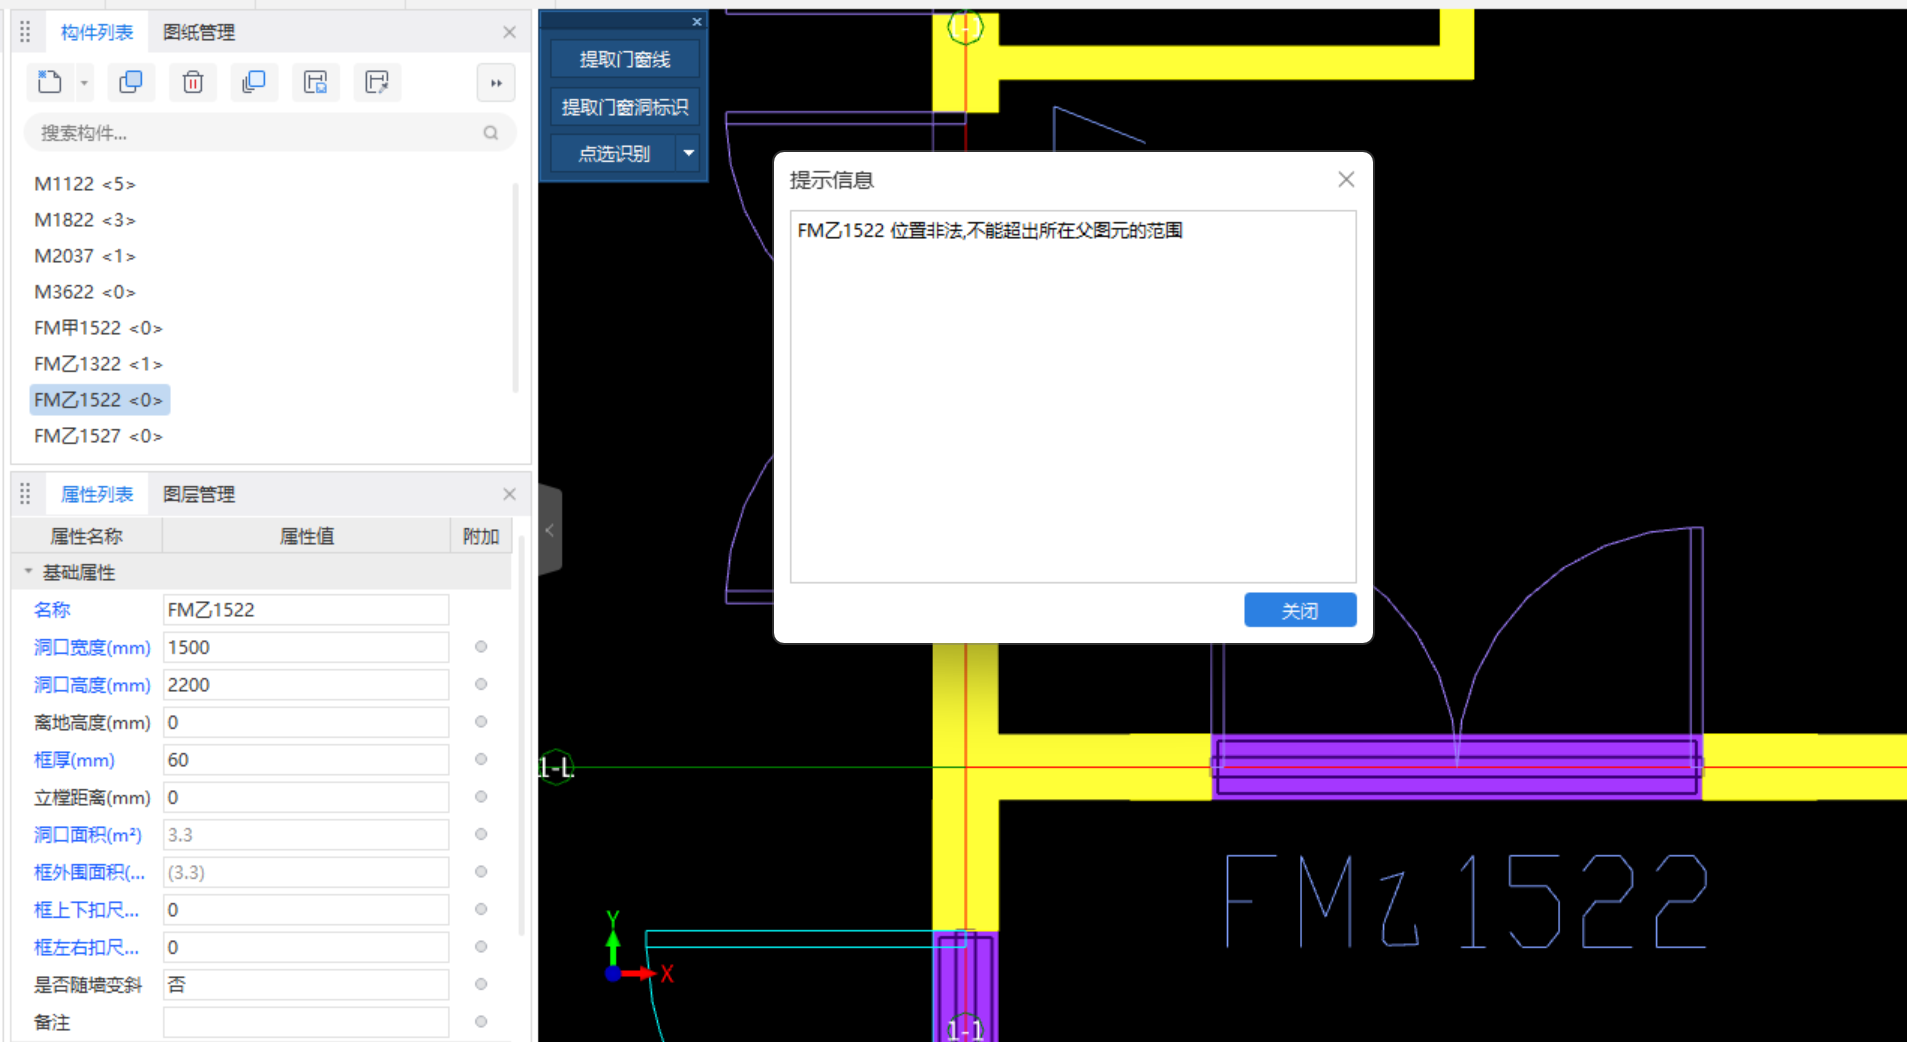Click the 提取门窗线 button
The image size is (1907, 1042).
625,60
